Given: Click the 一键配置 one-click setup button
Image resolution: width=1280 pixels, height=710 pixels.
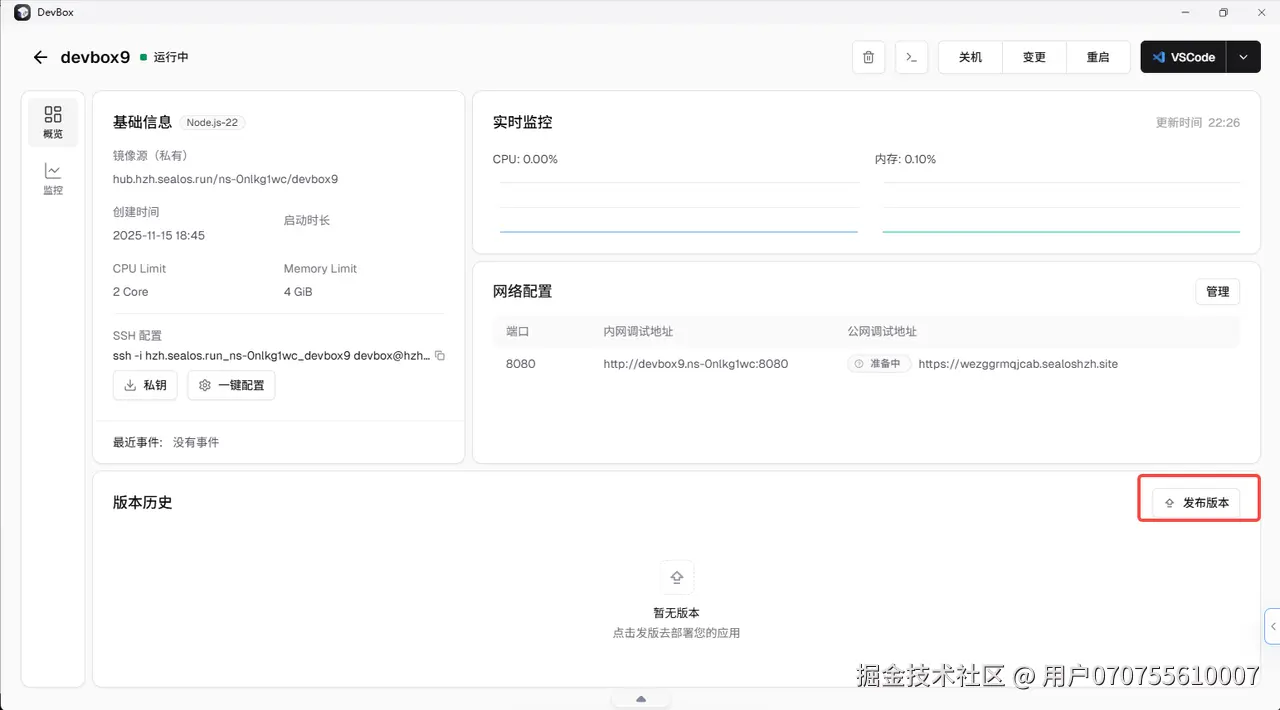Looking at the screenshot, I should pos(231,385).
